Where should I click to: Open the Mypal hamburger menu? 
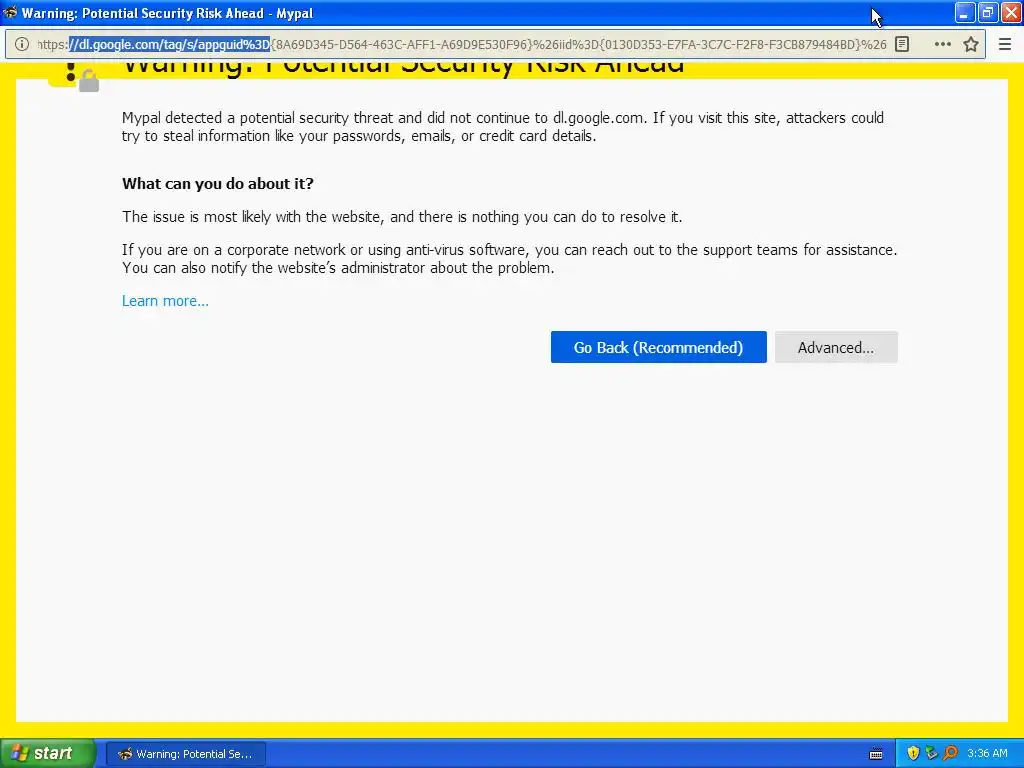1005,44
